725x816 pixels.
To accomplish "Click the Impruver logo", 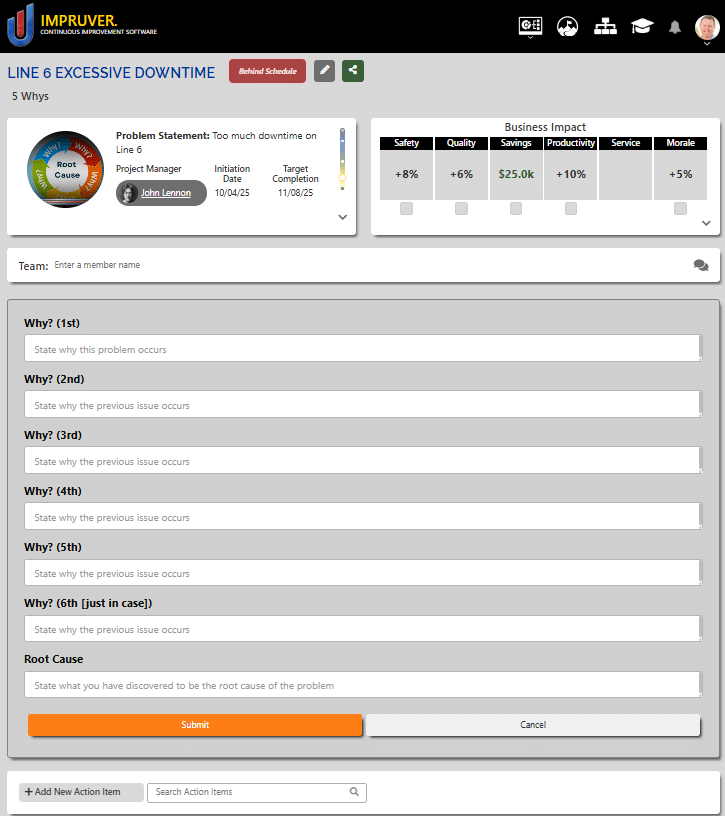I will (82, 25).
